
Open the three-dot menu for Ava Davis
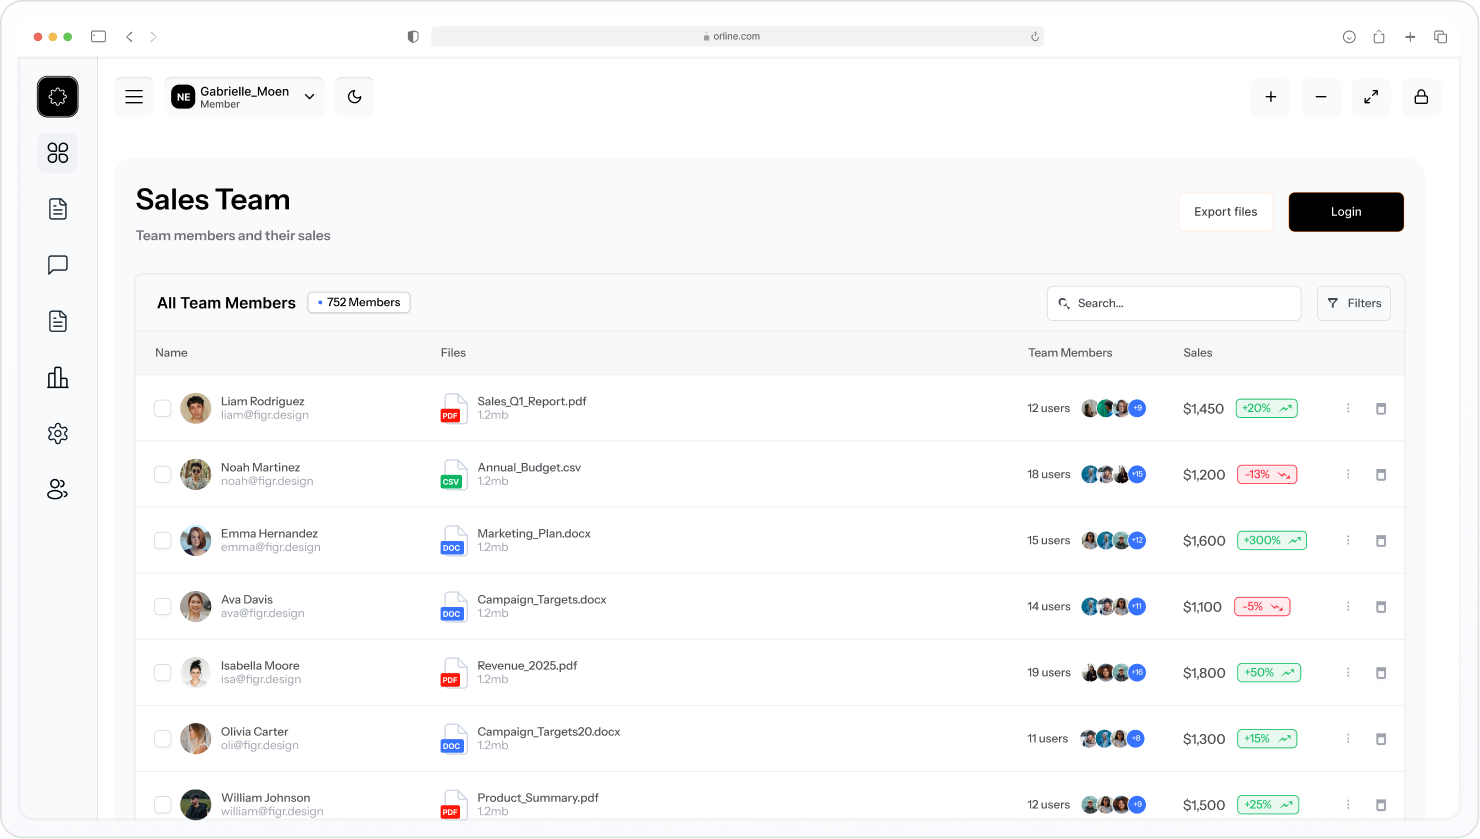[1348, 606]
